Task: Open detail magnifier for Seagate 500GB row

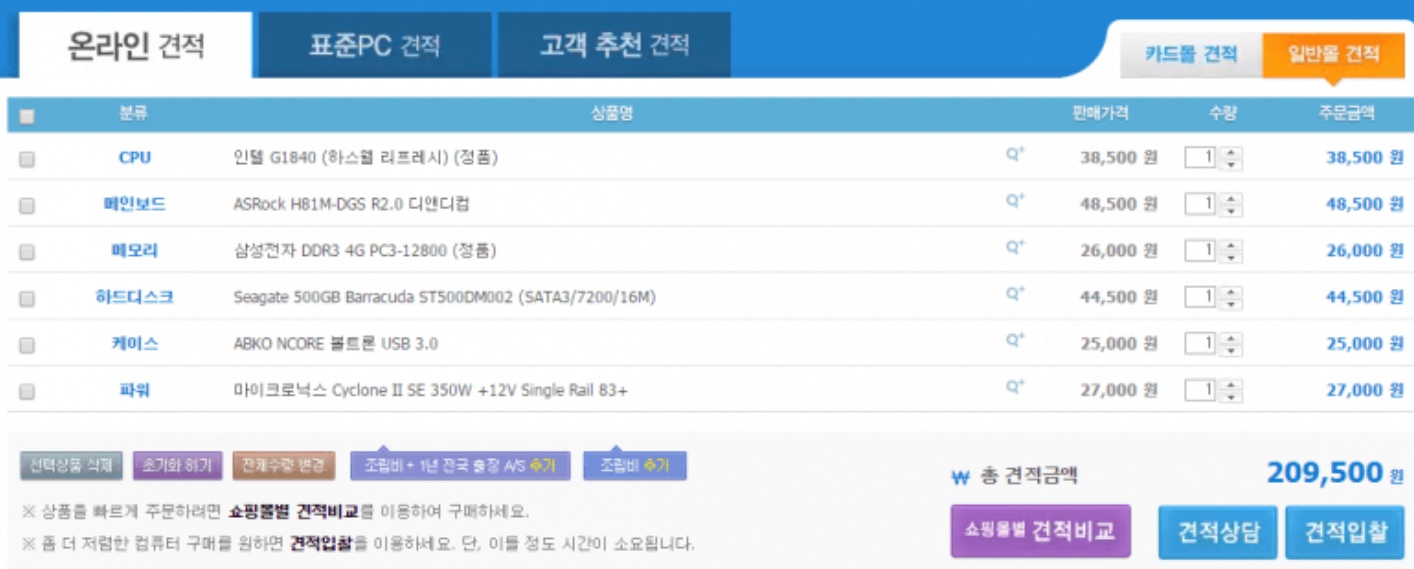Action: [x=1015, y=294]
